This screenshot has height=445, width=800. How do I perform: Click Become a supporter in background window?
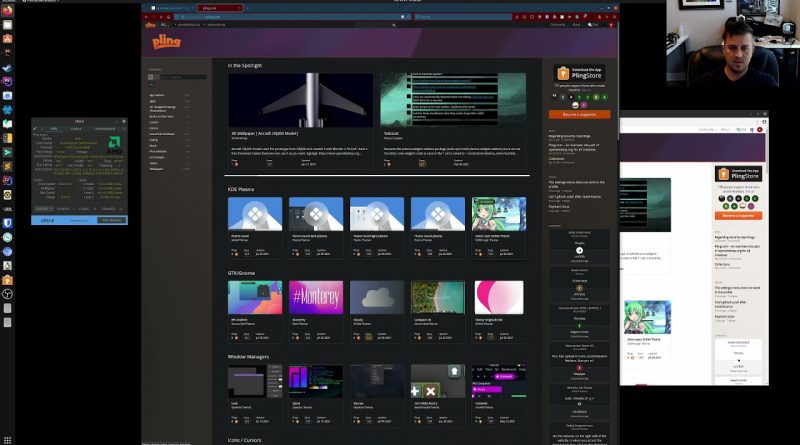click(x=738, y=215)
